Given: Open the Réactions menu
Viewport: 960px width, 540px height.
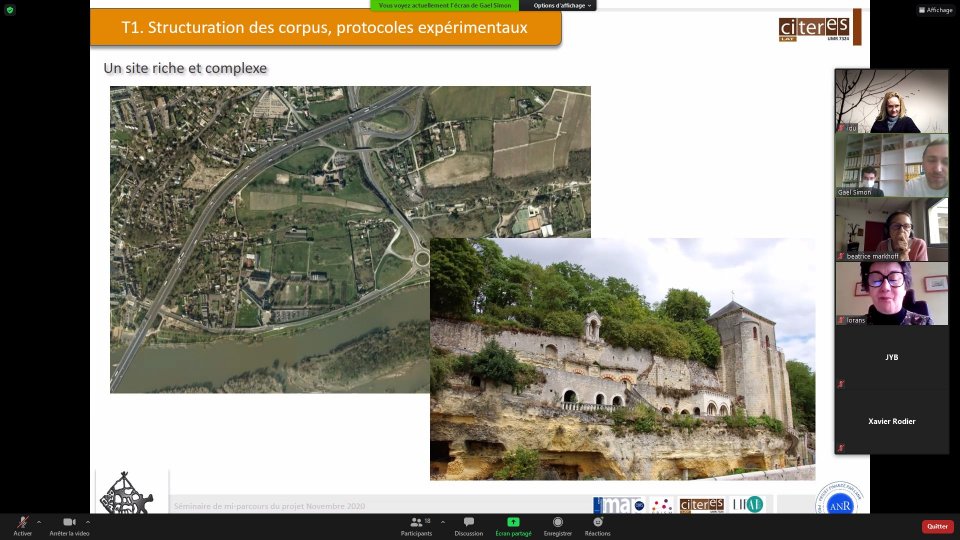Looking at the screenshot, I should coord(598,526).
